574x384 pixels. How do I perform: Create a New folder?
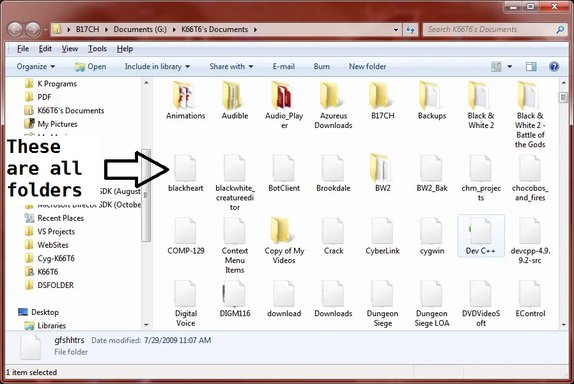(367, 67)
